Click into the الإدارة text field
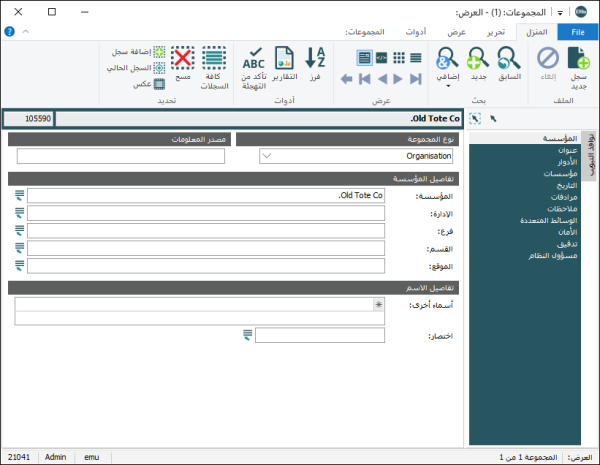Image resolution: width=600 pixels, height=465 pixels. click(205, 213)
